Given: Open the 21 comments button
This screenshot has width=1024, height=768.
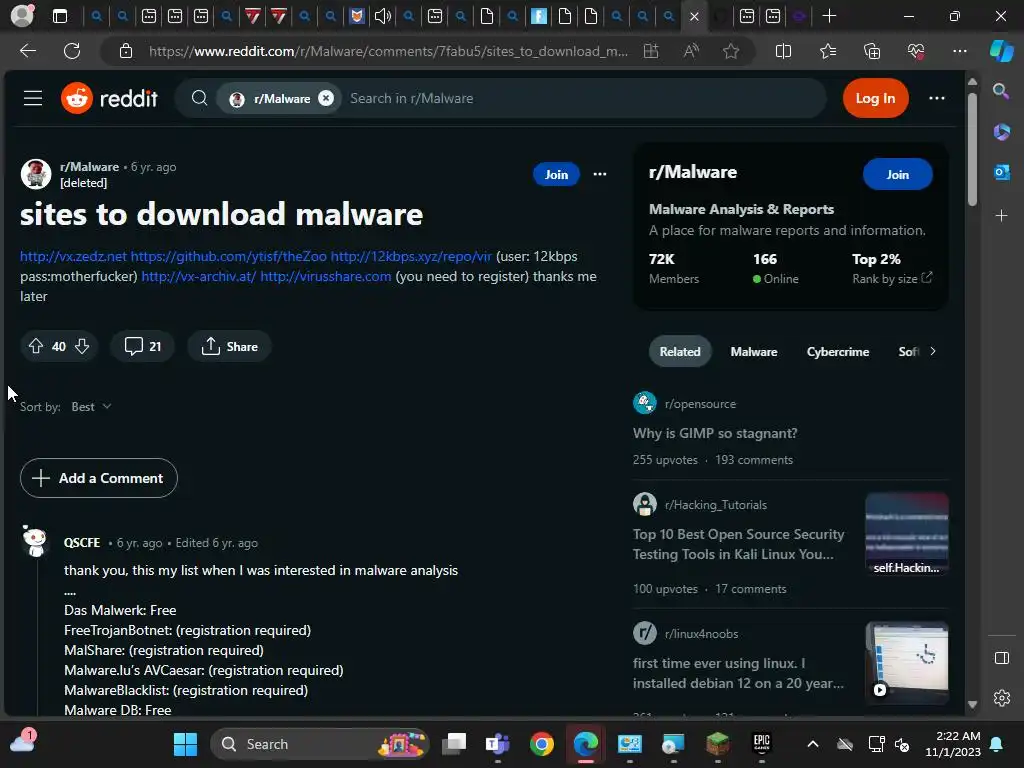Looking at the screenshot, I should tap(142, 346).
